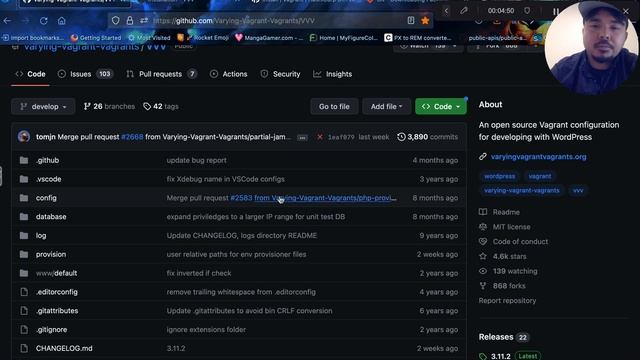Open the www/default folder
Screen dimensions: 640x360
point(56,273)
